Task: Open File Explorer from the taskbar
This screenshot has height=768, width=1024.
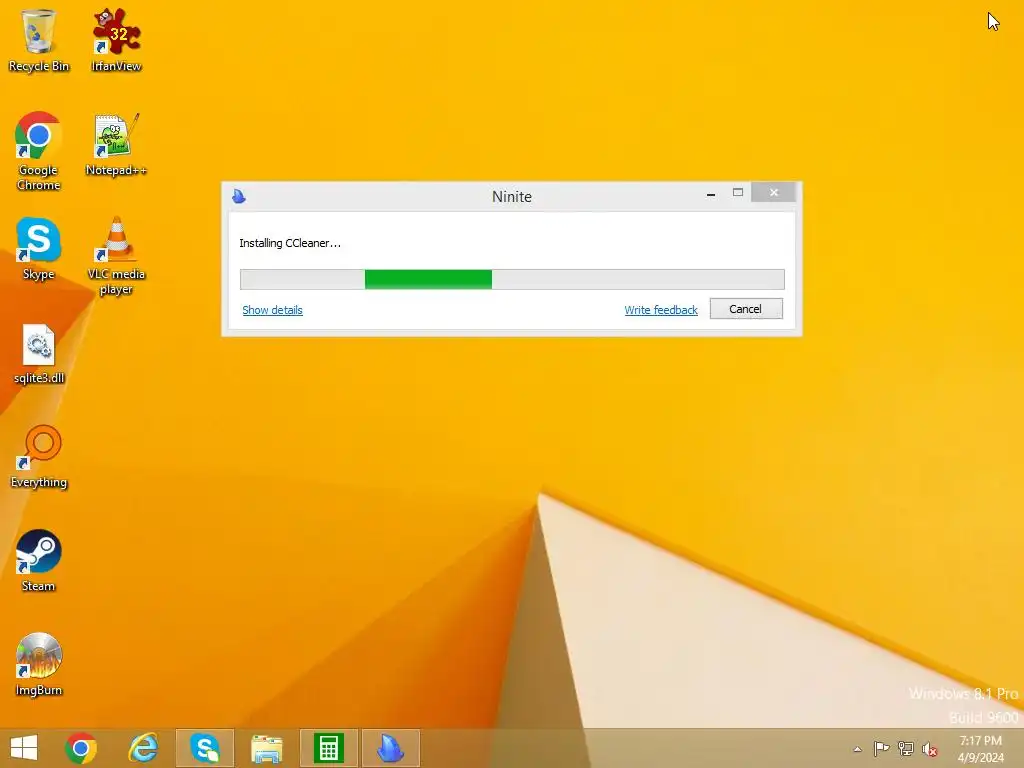Action: (267, 748)
